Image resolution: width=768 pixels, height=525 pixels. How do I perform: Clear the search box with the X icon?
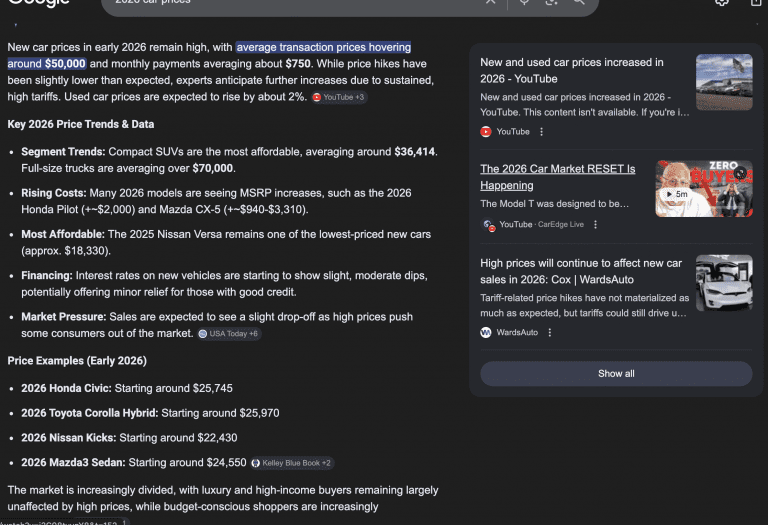[491, 3]
